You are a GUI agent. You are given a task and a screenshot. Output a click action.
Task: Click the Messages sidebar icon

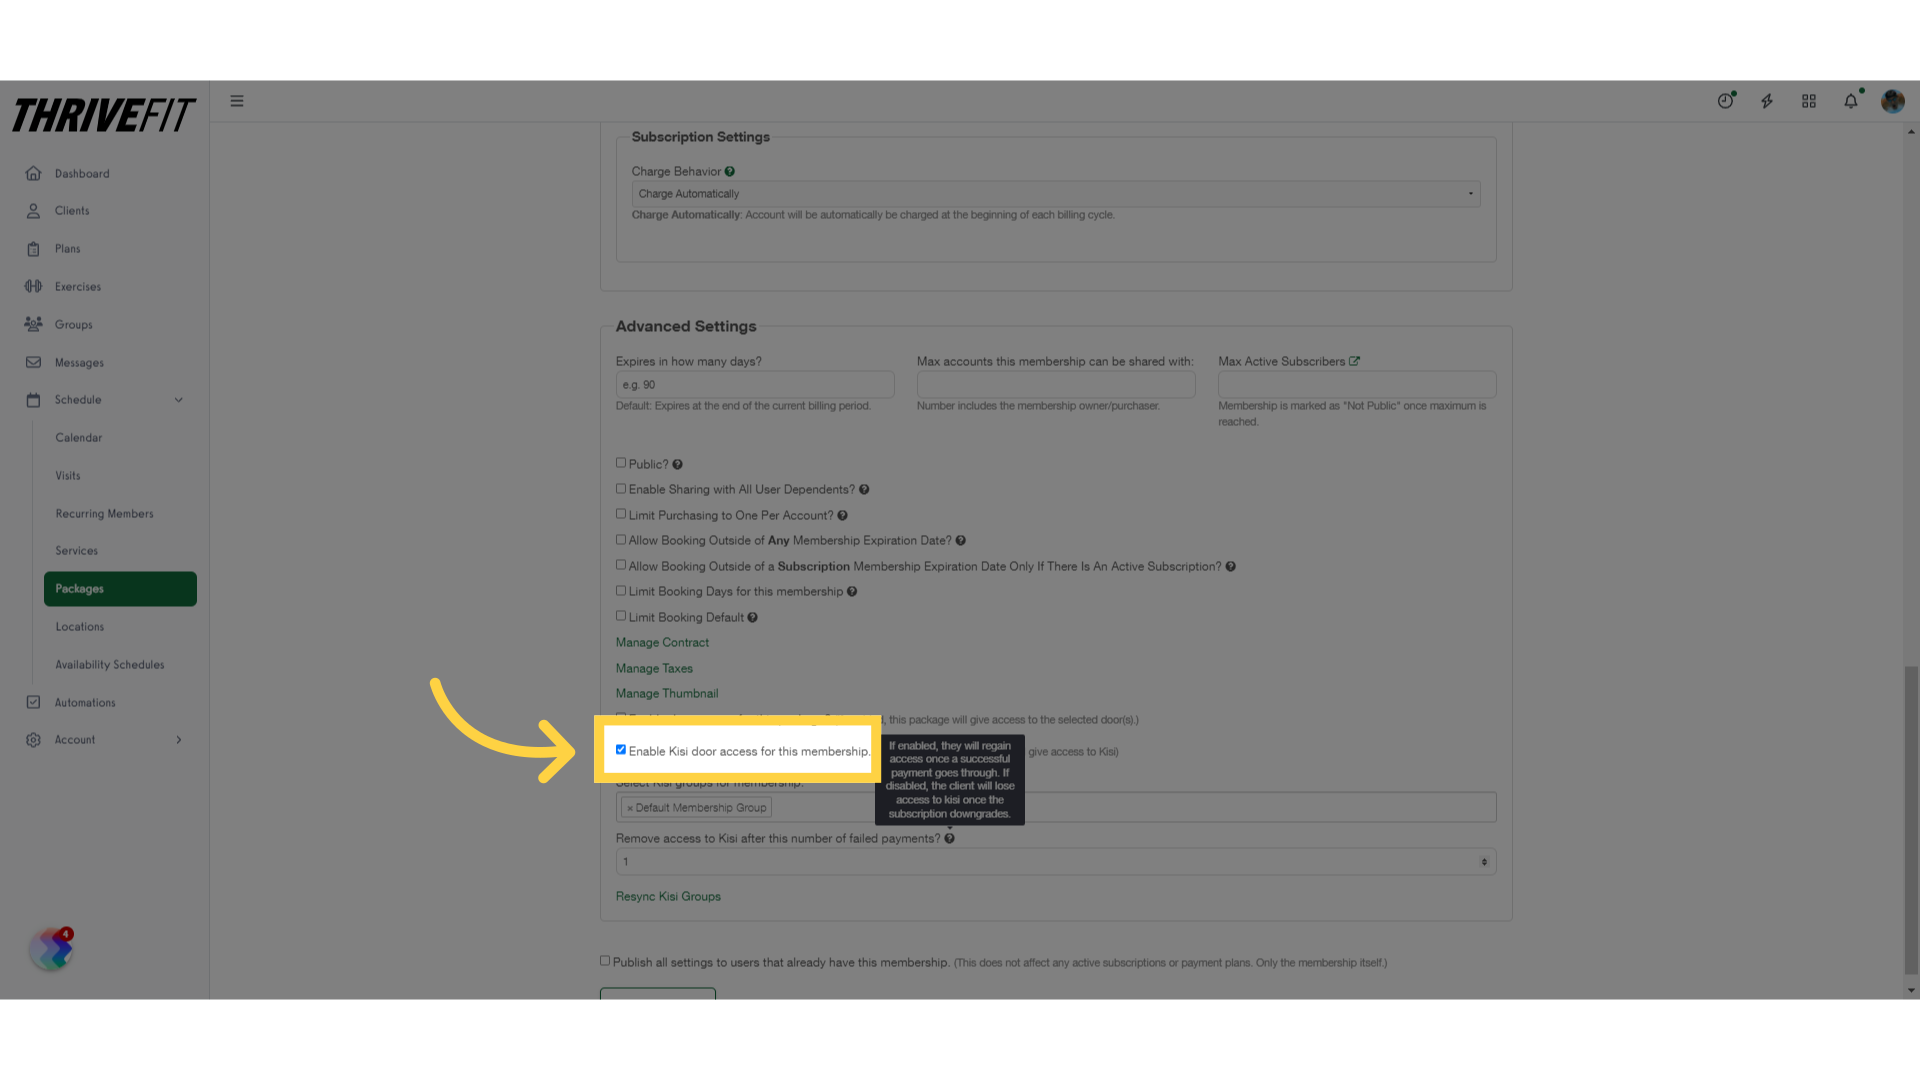pyautogui.click(x=33, y=363)
